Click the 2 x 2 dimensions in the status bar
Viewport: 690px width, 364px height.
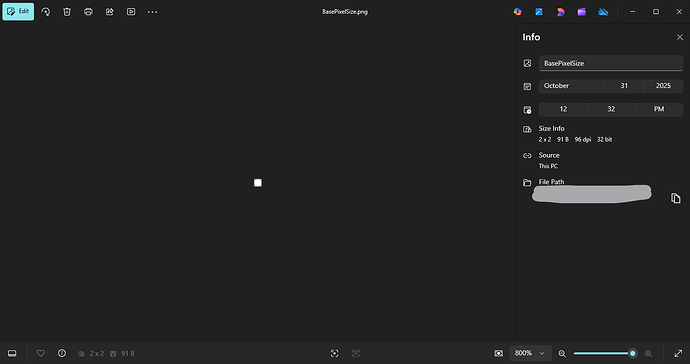pos(96,353)
